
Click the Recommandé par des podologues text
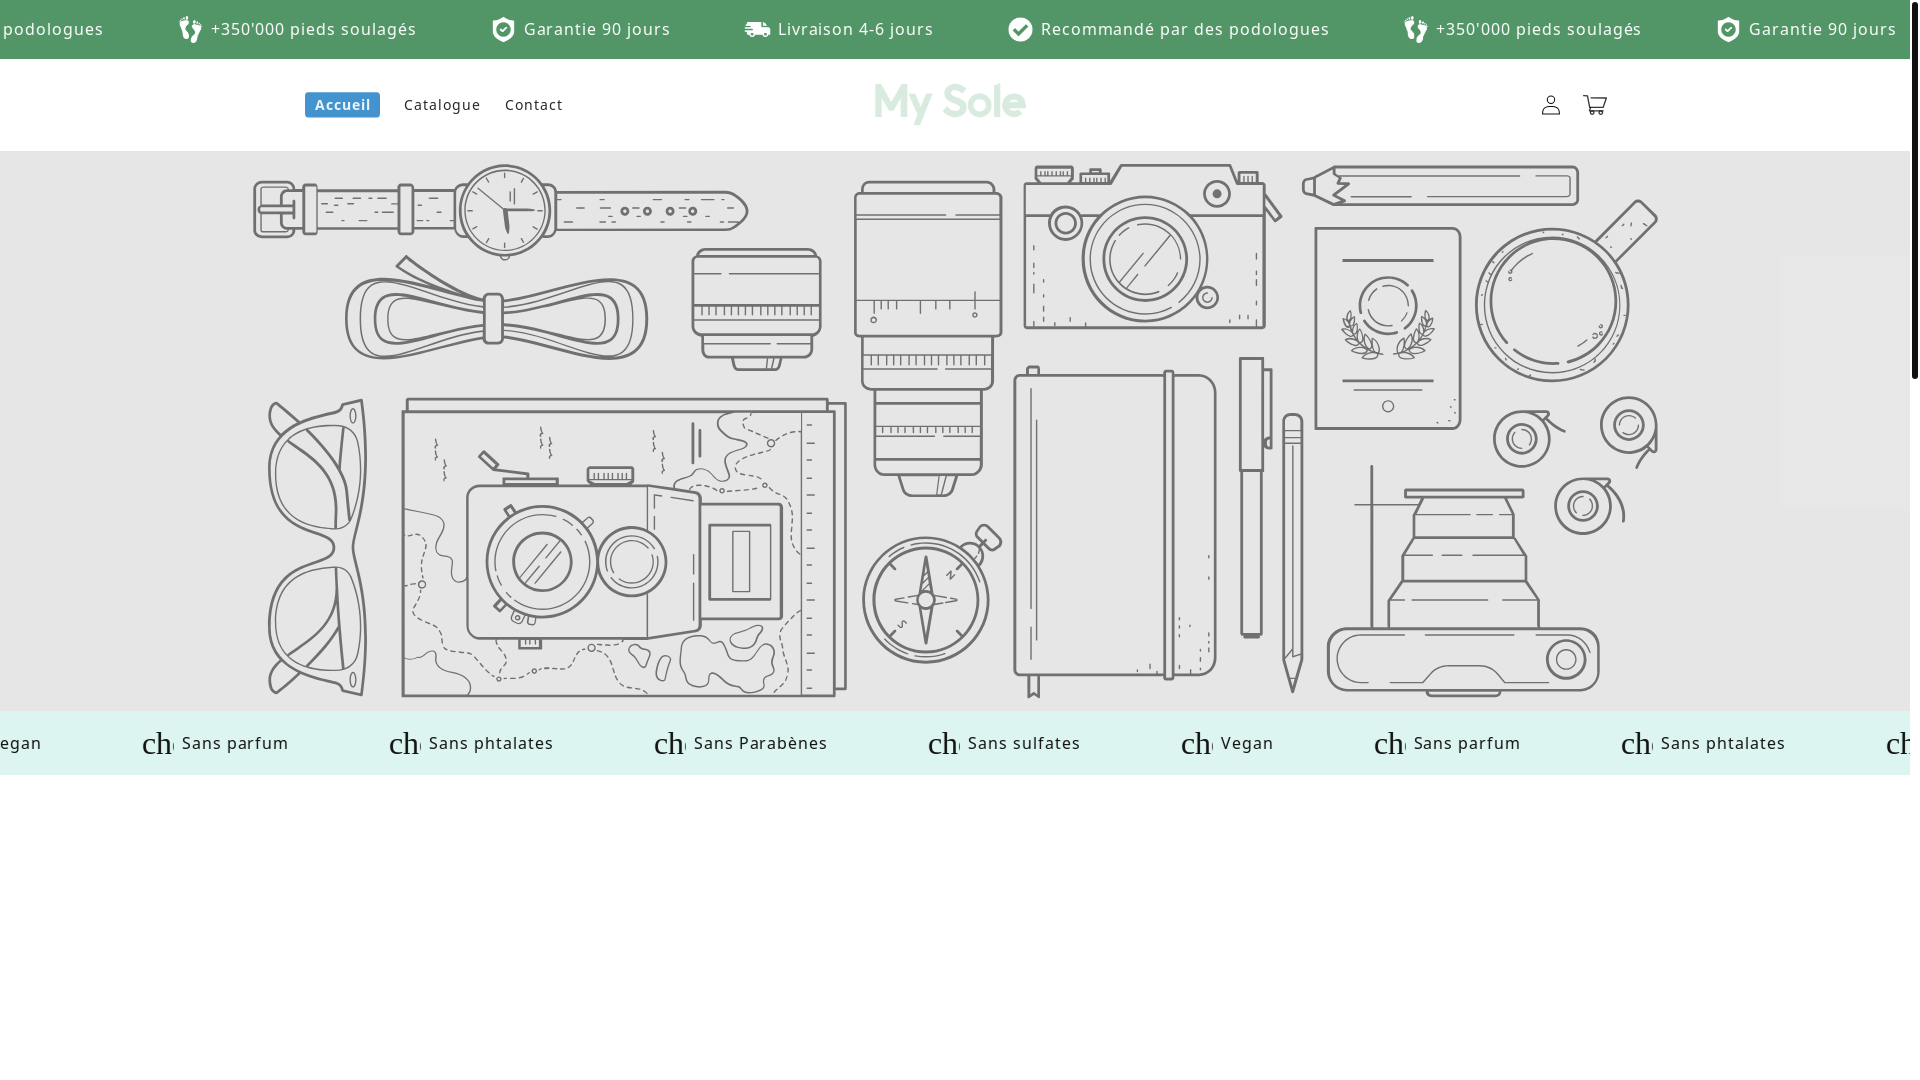tap(1185, 29)
